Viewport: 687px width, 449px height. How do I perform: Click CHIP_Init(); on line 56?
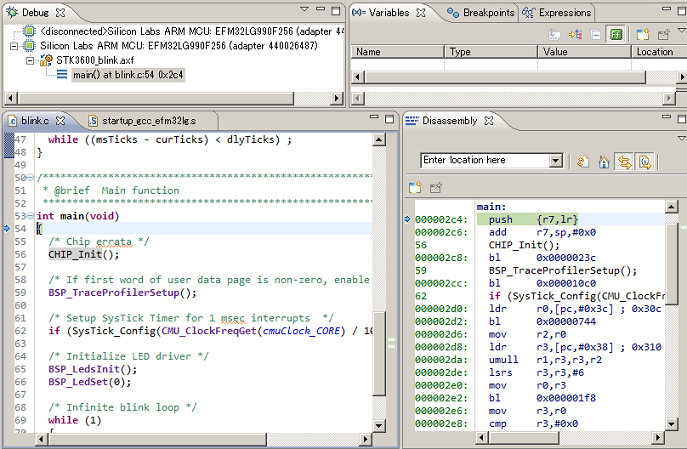click(83, 254)
